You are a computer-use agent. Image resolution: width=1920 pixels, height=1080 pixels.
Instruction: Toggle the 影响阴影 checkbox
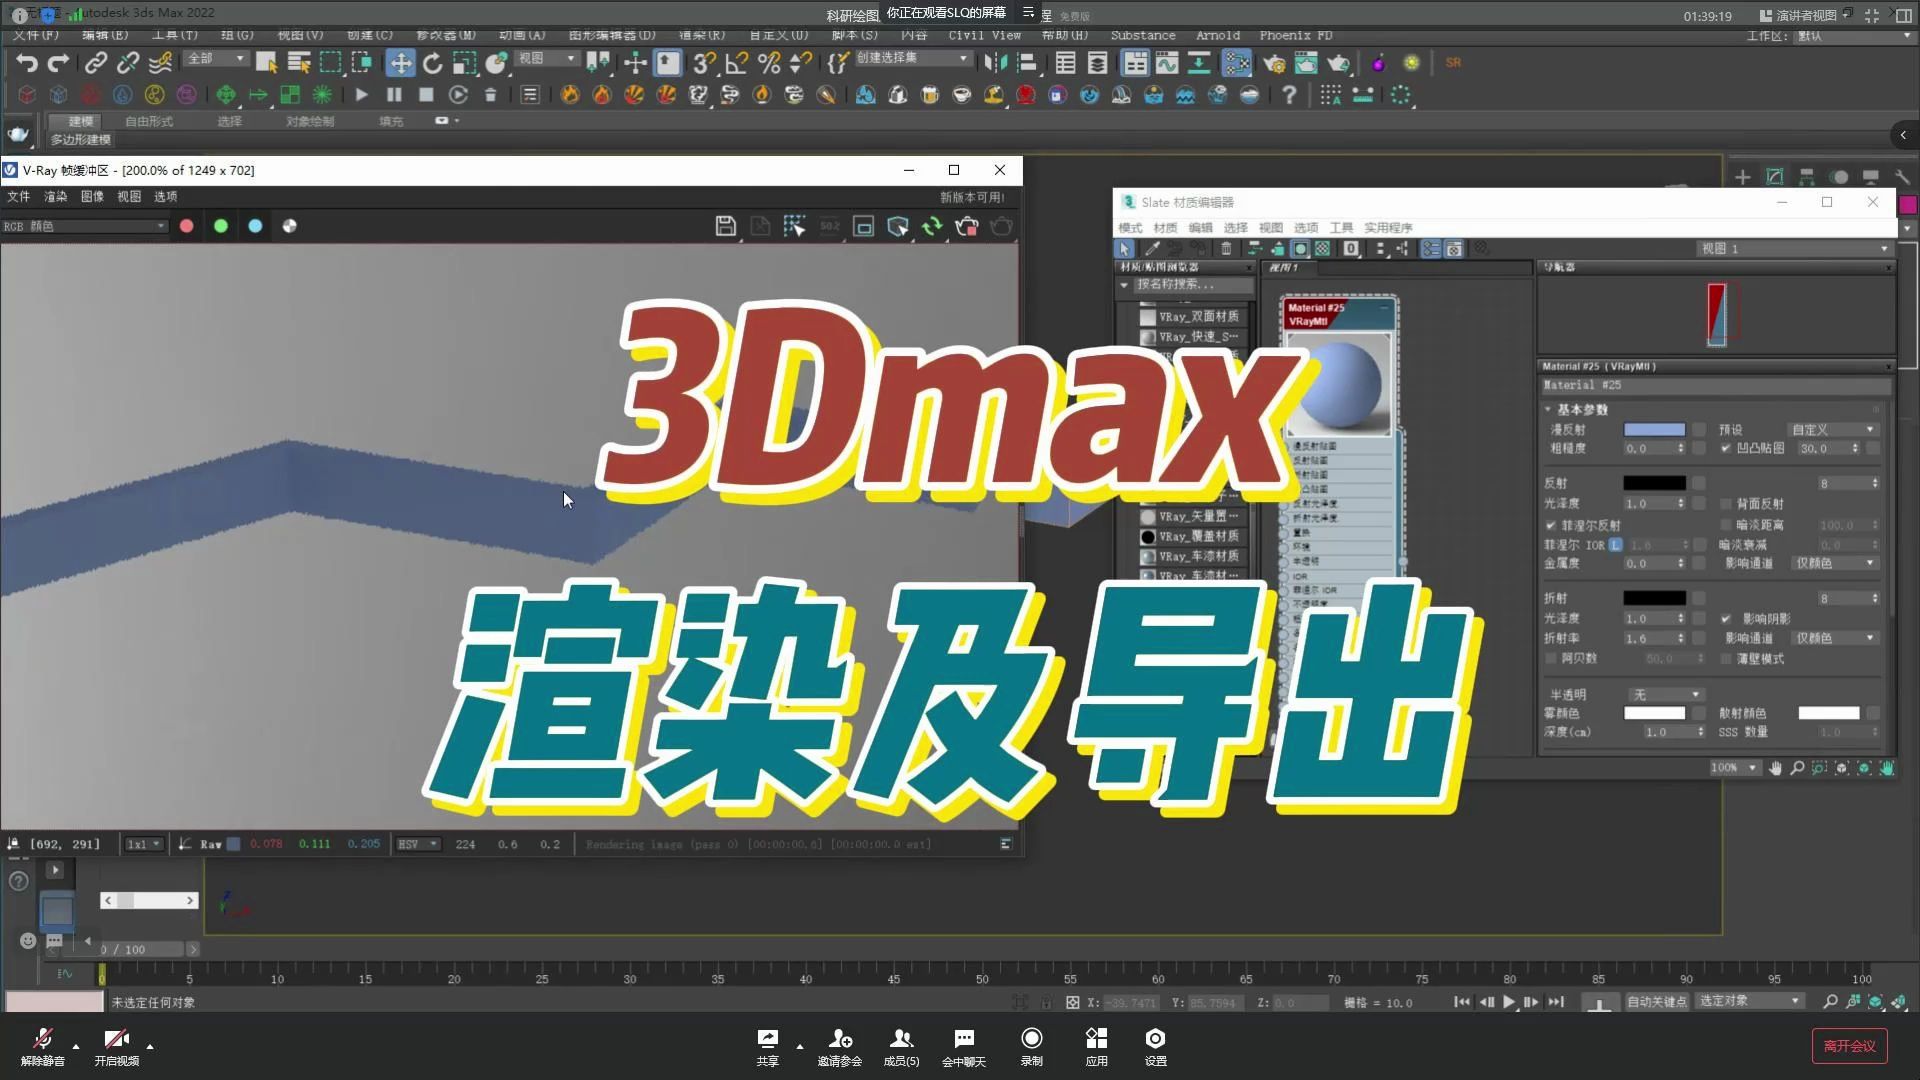pos(1726,619)
